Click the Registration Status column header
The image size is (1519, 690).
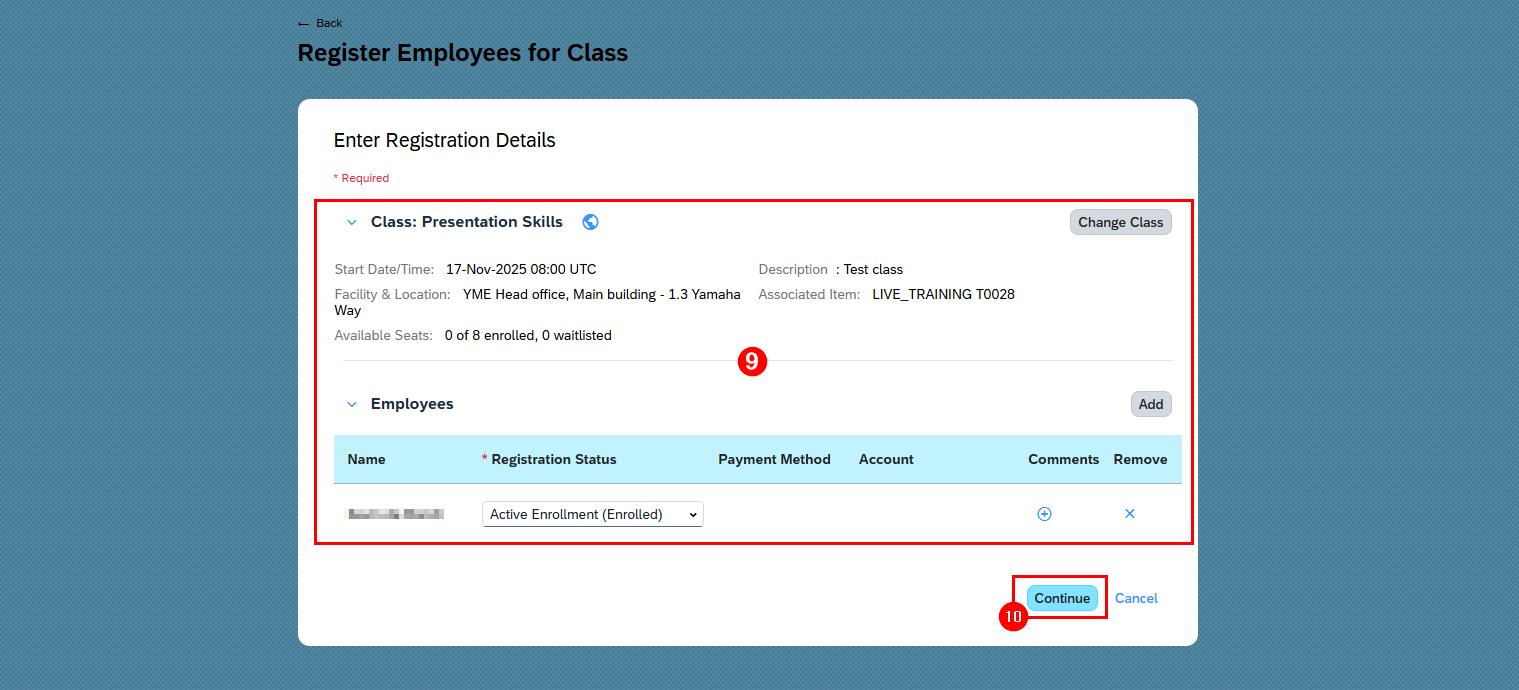tap(554, 459)
